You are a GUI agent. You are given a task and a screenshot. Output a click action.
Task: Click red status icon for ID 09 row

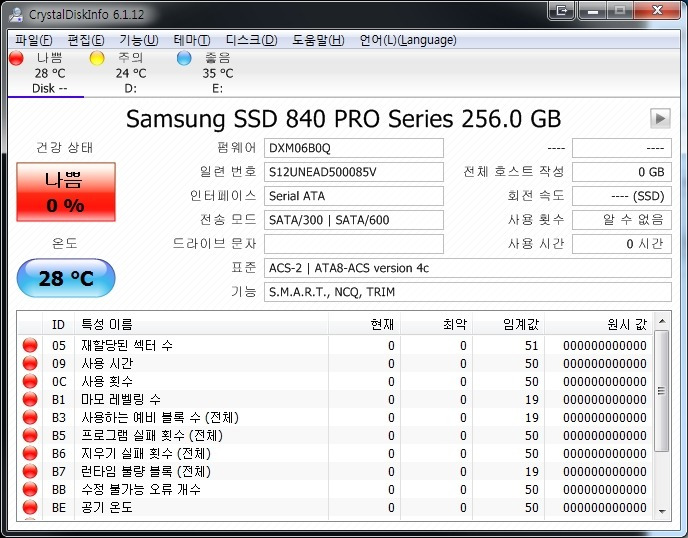tap(30, 363)
